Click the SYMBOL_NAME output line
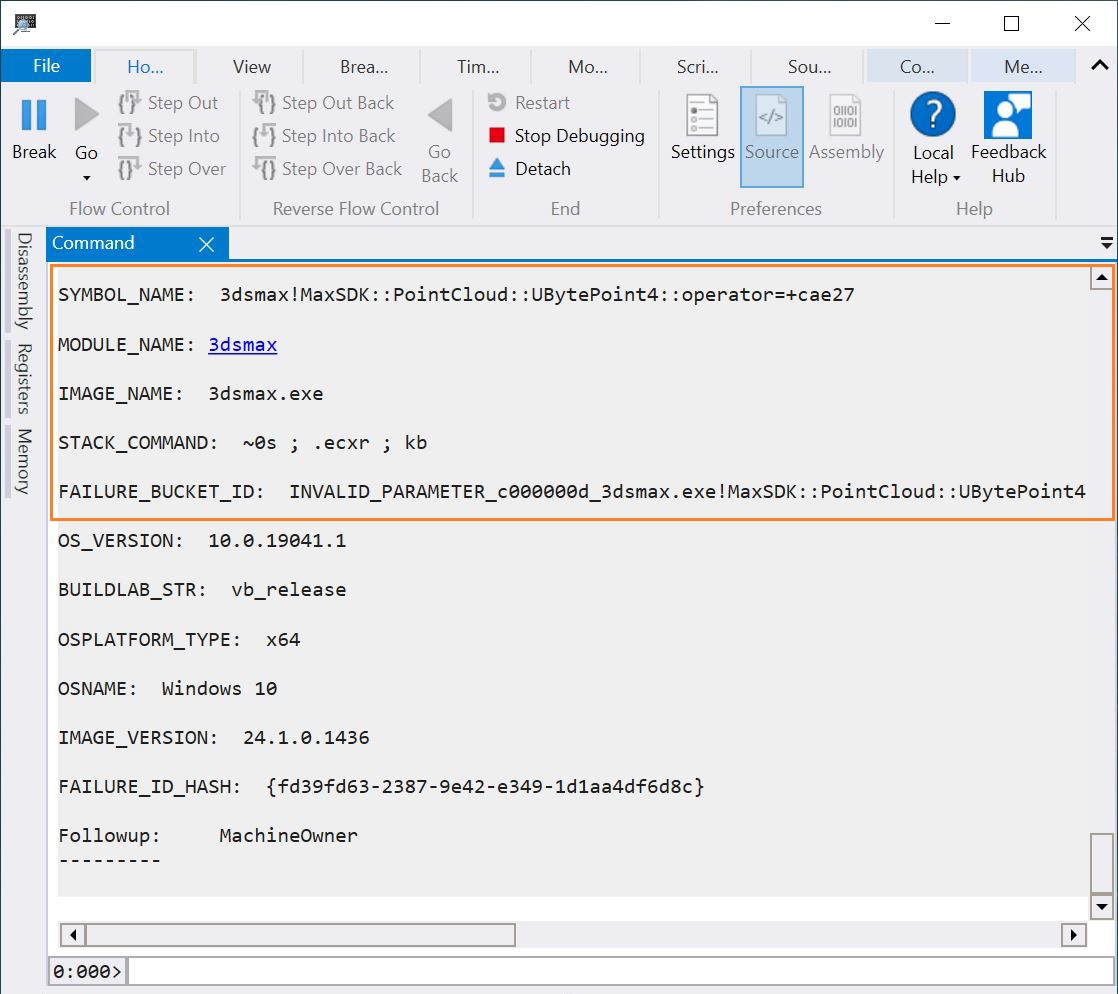This screenshot has width=1118, height=994. [x=456, y=294]
